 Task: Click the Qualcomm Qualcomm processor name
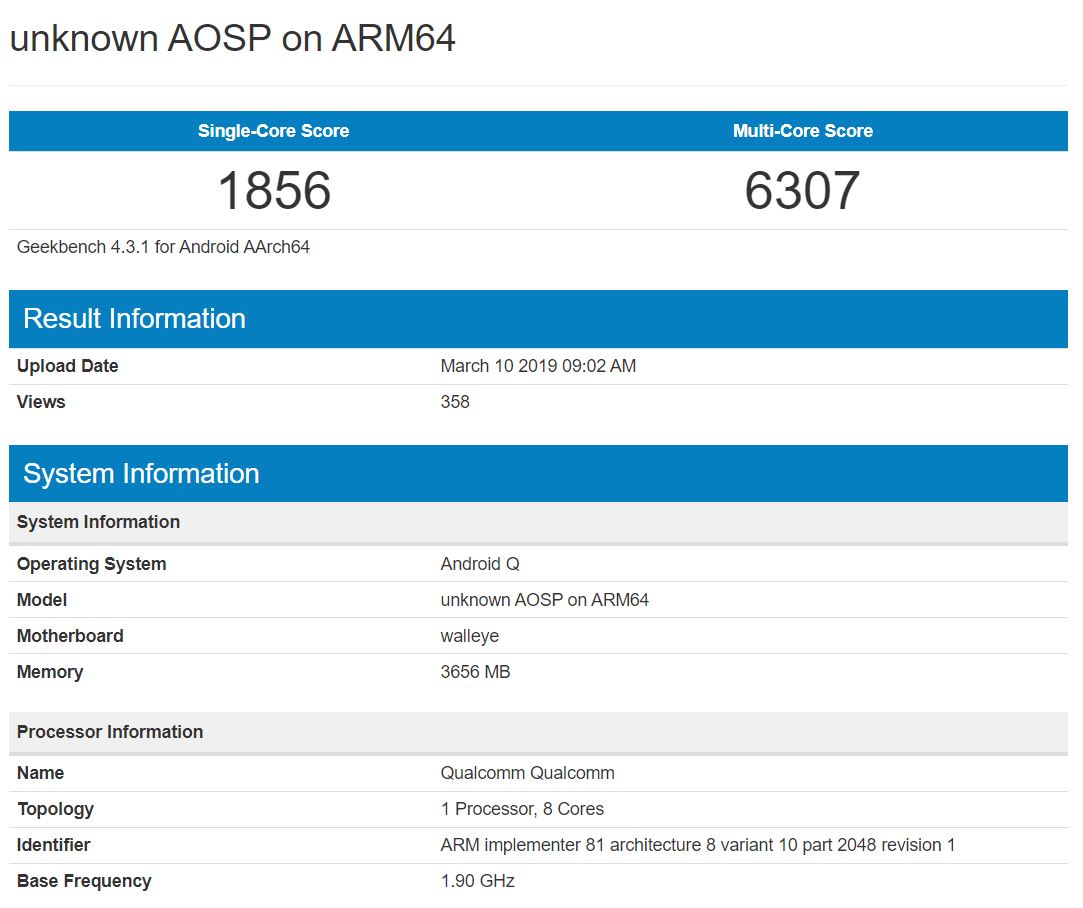527,773
